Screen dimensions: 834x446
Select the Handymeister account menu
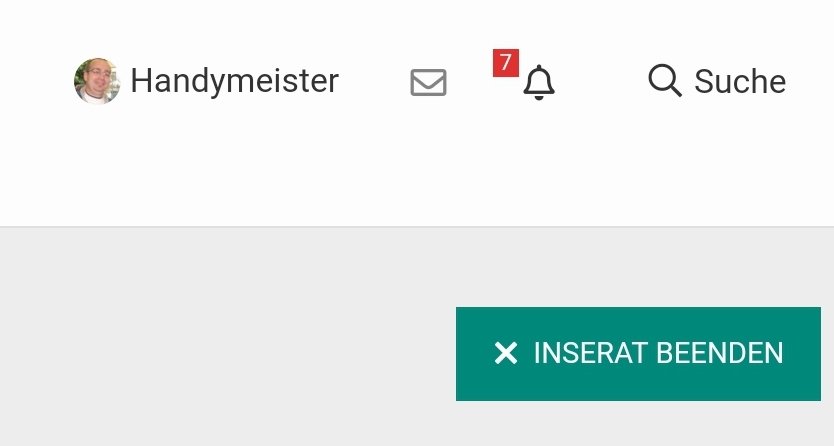206,81
